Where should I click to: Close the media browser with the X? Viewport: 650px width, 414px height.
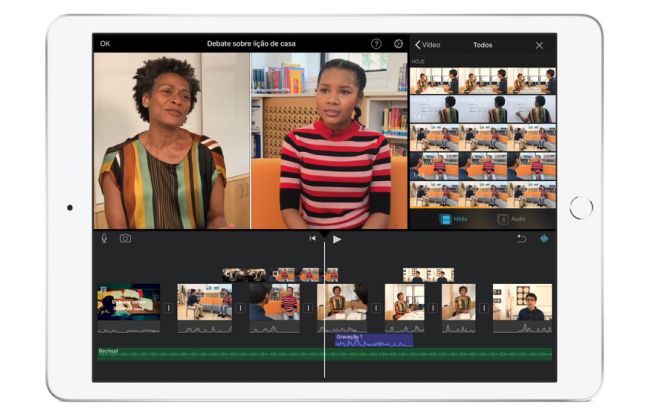[x=539, y=45]
